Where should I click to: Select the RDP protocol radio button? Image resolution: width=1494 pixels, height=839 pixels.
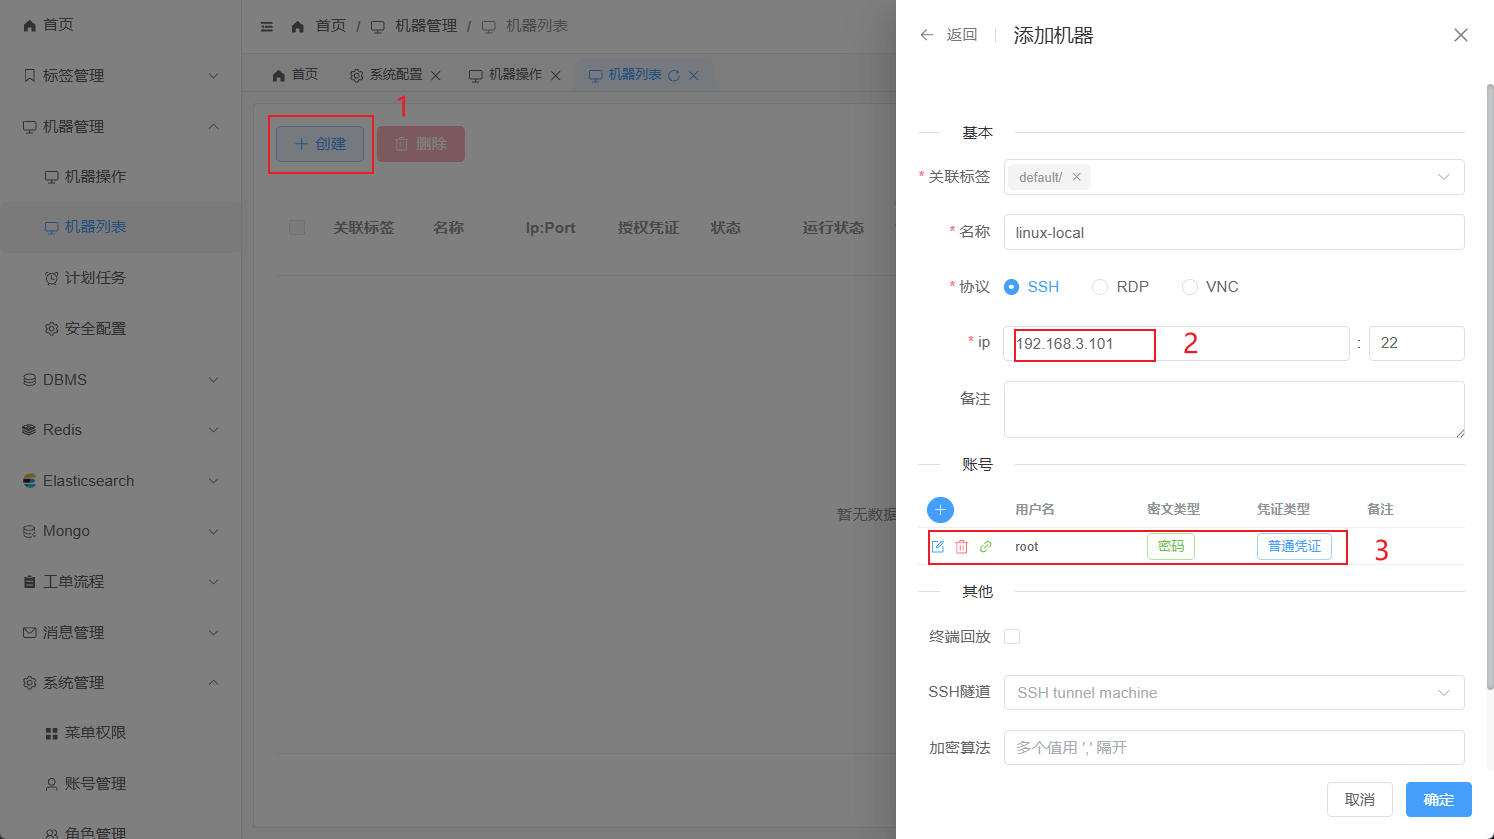(1100, 287)
